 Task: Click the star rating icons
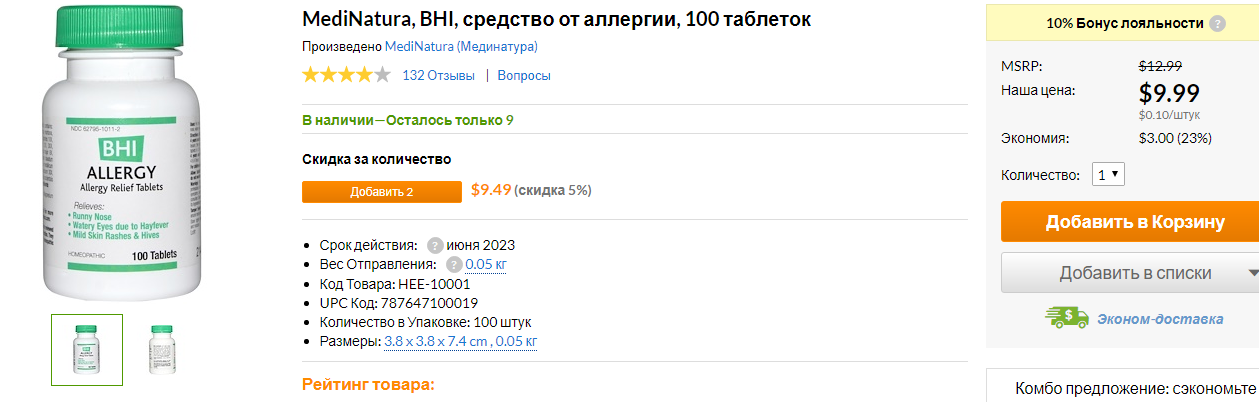346,74
